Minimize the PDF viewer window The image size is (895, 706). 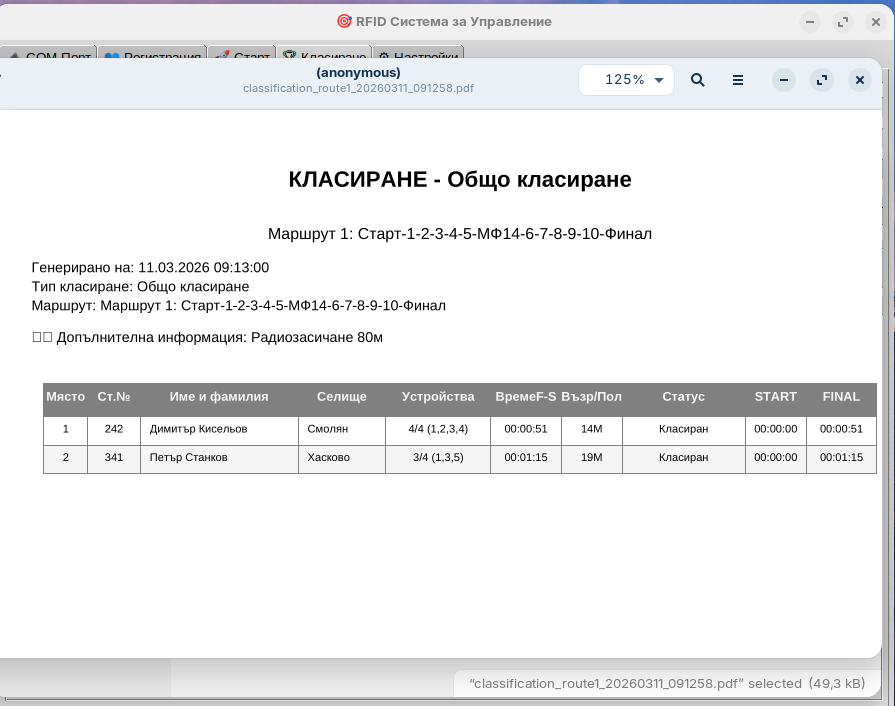point(784,80)
